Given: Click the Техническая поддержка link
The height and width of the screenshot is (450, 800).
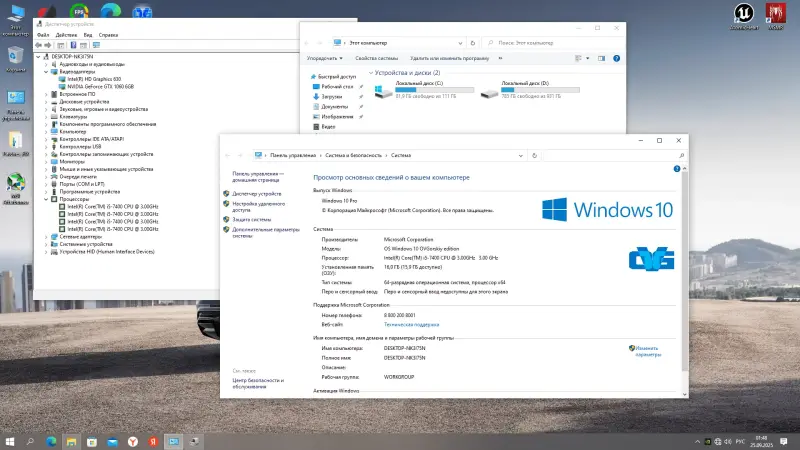Looking at the screenshot, I should pyautogui.click(x=413, y=324).
